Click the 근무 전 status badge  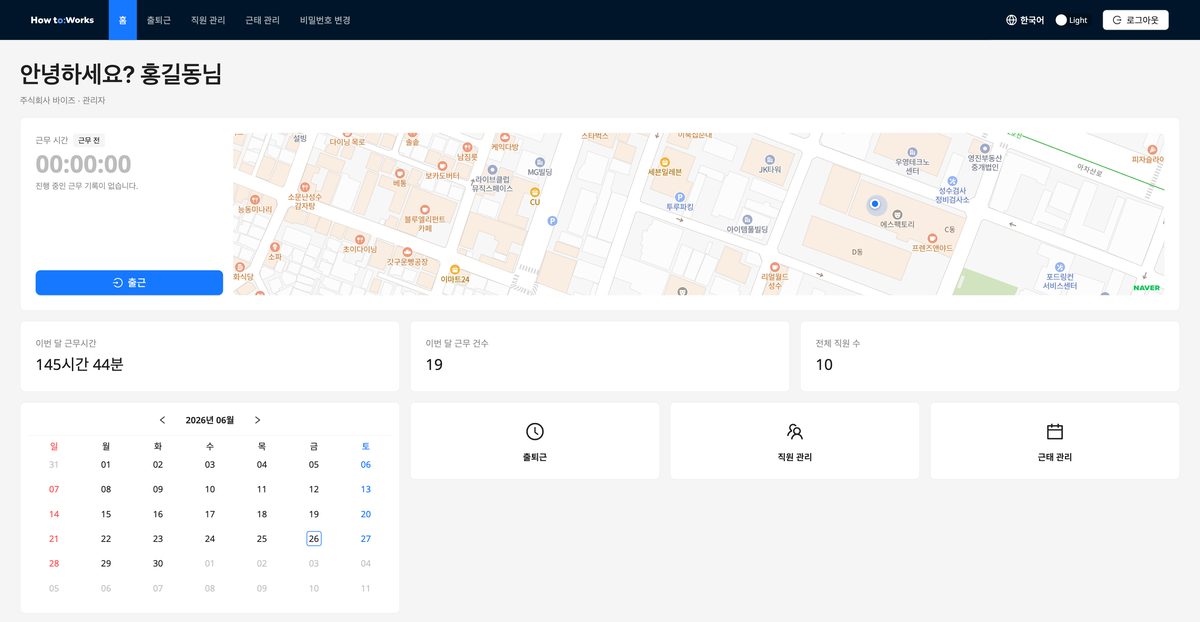pos(90,140)
